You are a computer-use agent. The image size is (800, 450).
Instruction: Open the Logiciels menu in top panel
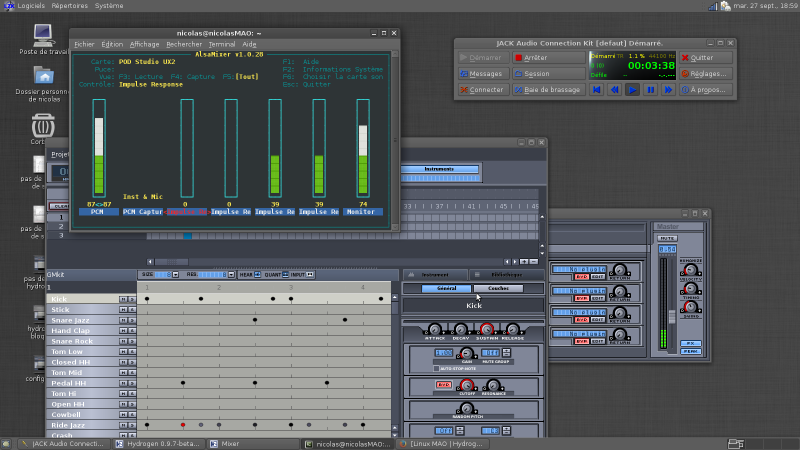[x=29, y=6]
